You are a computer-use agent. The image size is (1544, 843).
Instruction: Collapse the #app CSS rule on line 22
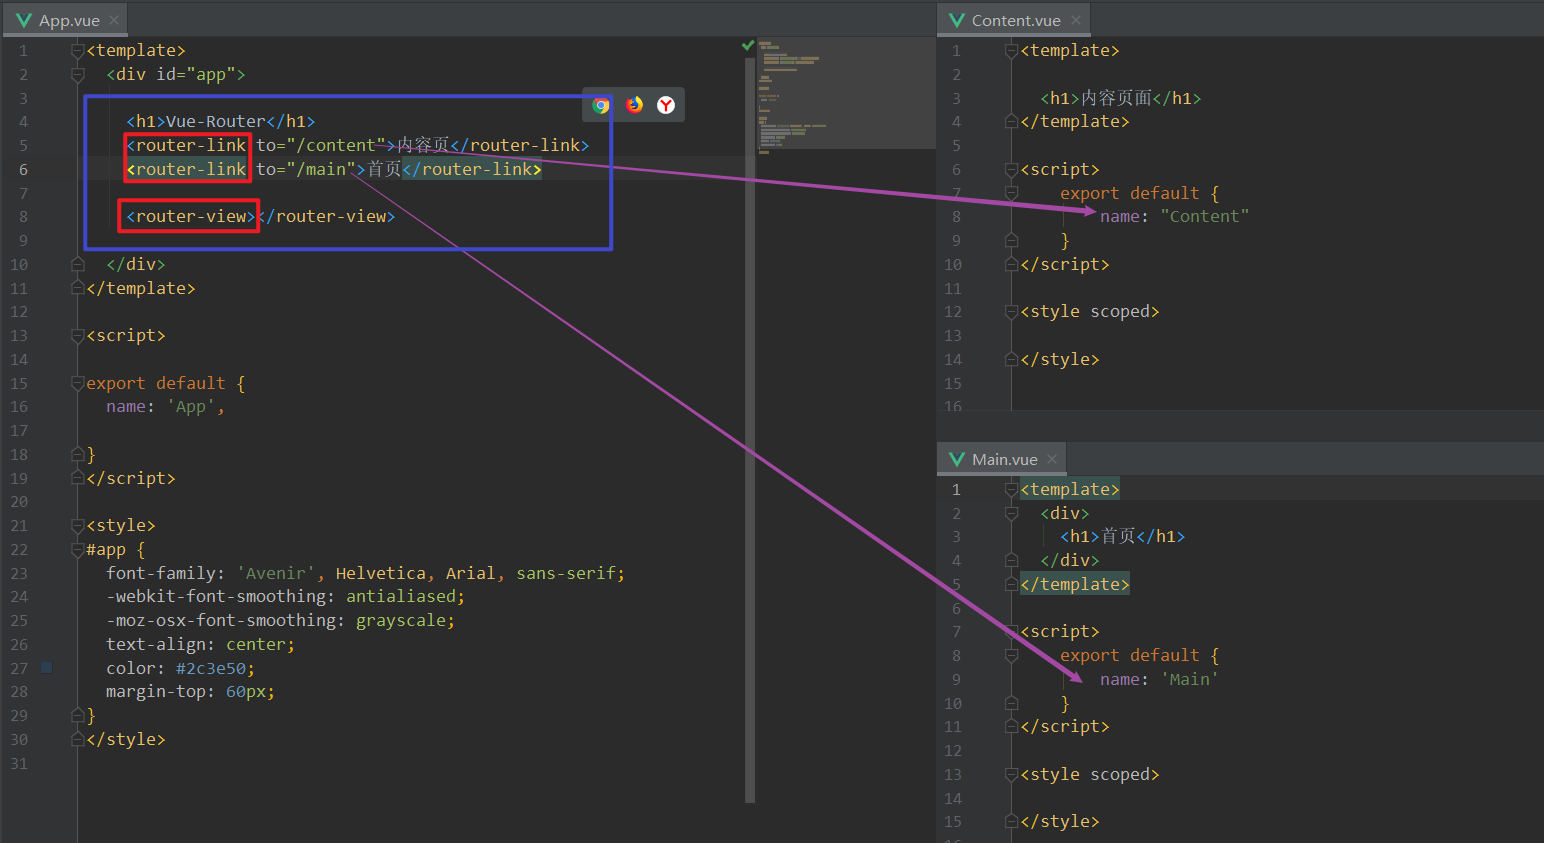[x=78, y=550]
